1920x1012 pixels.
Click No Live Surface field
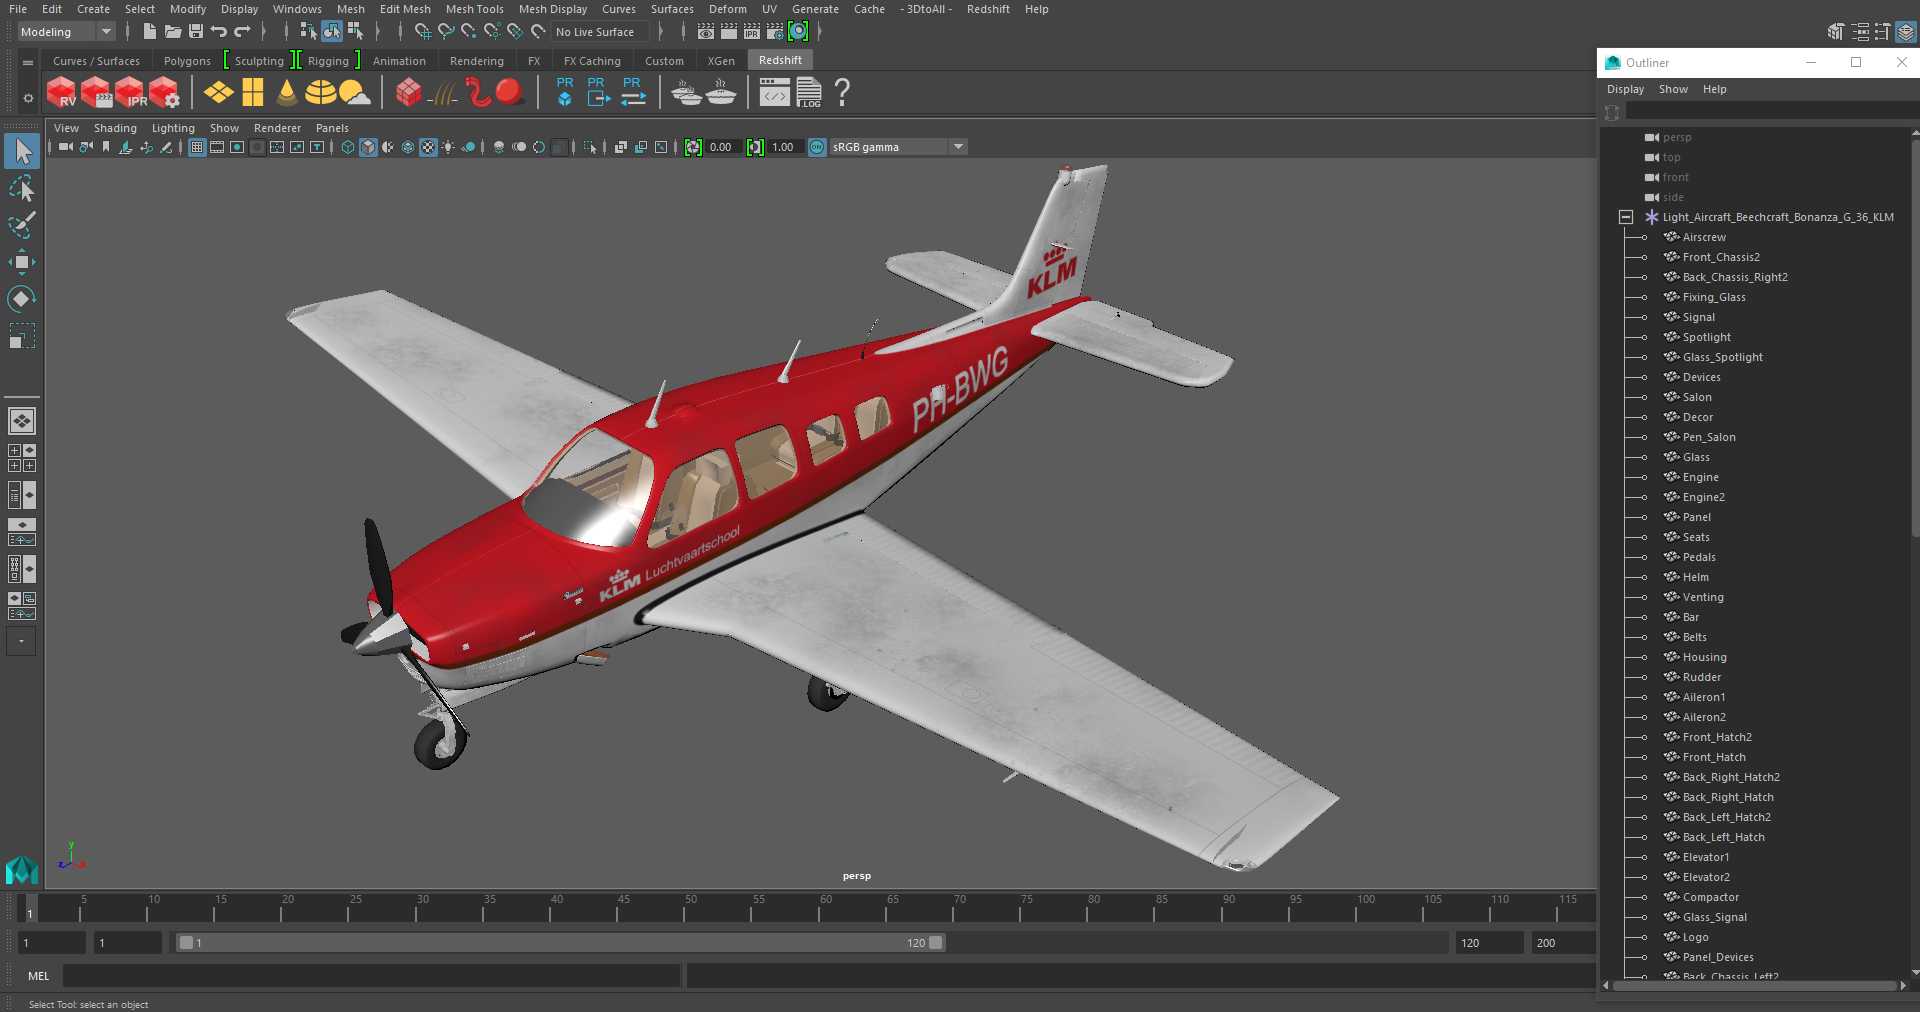602,32
